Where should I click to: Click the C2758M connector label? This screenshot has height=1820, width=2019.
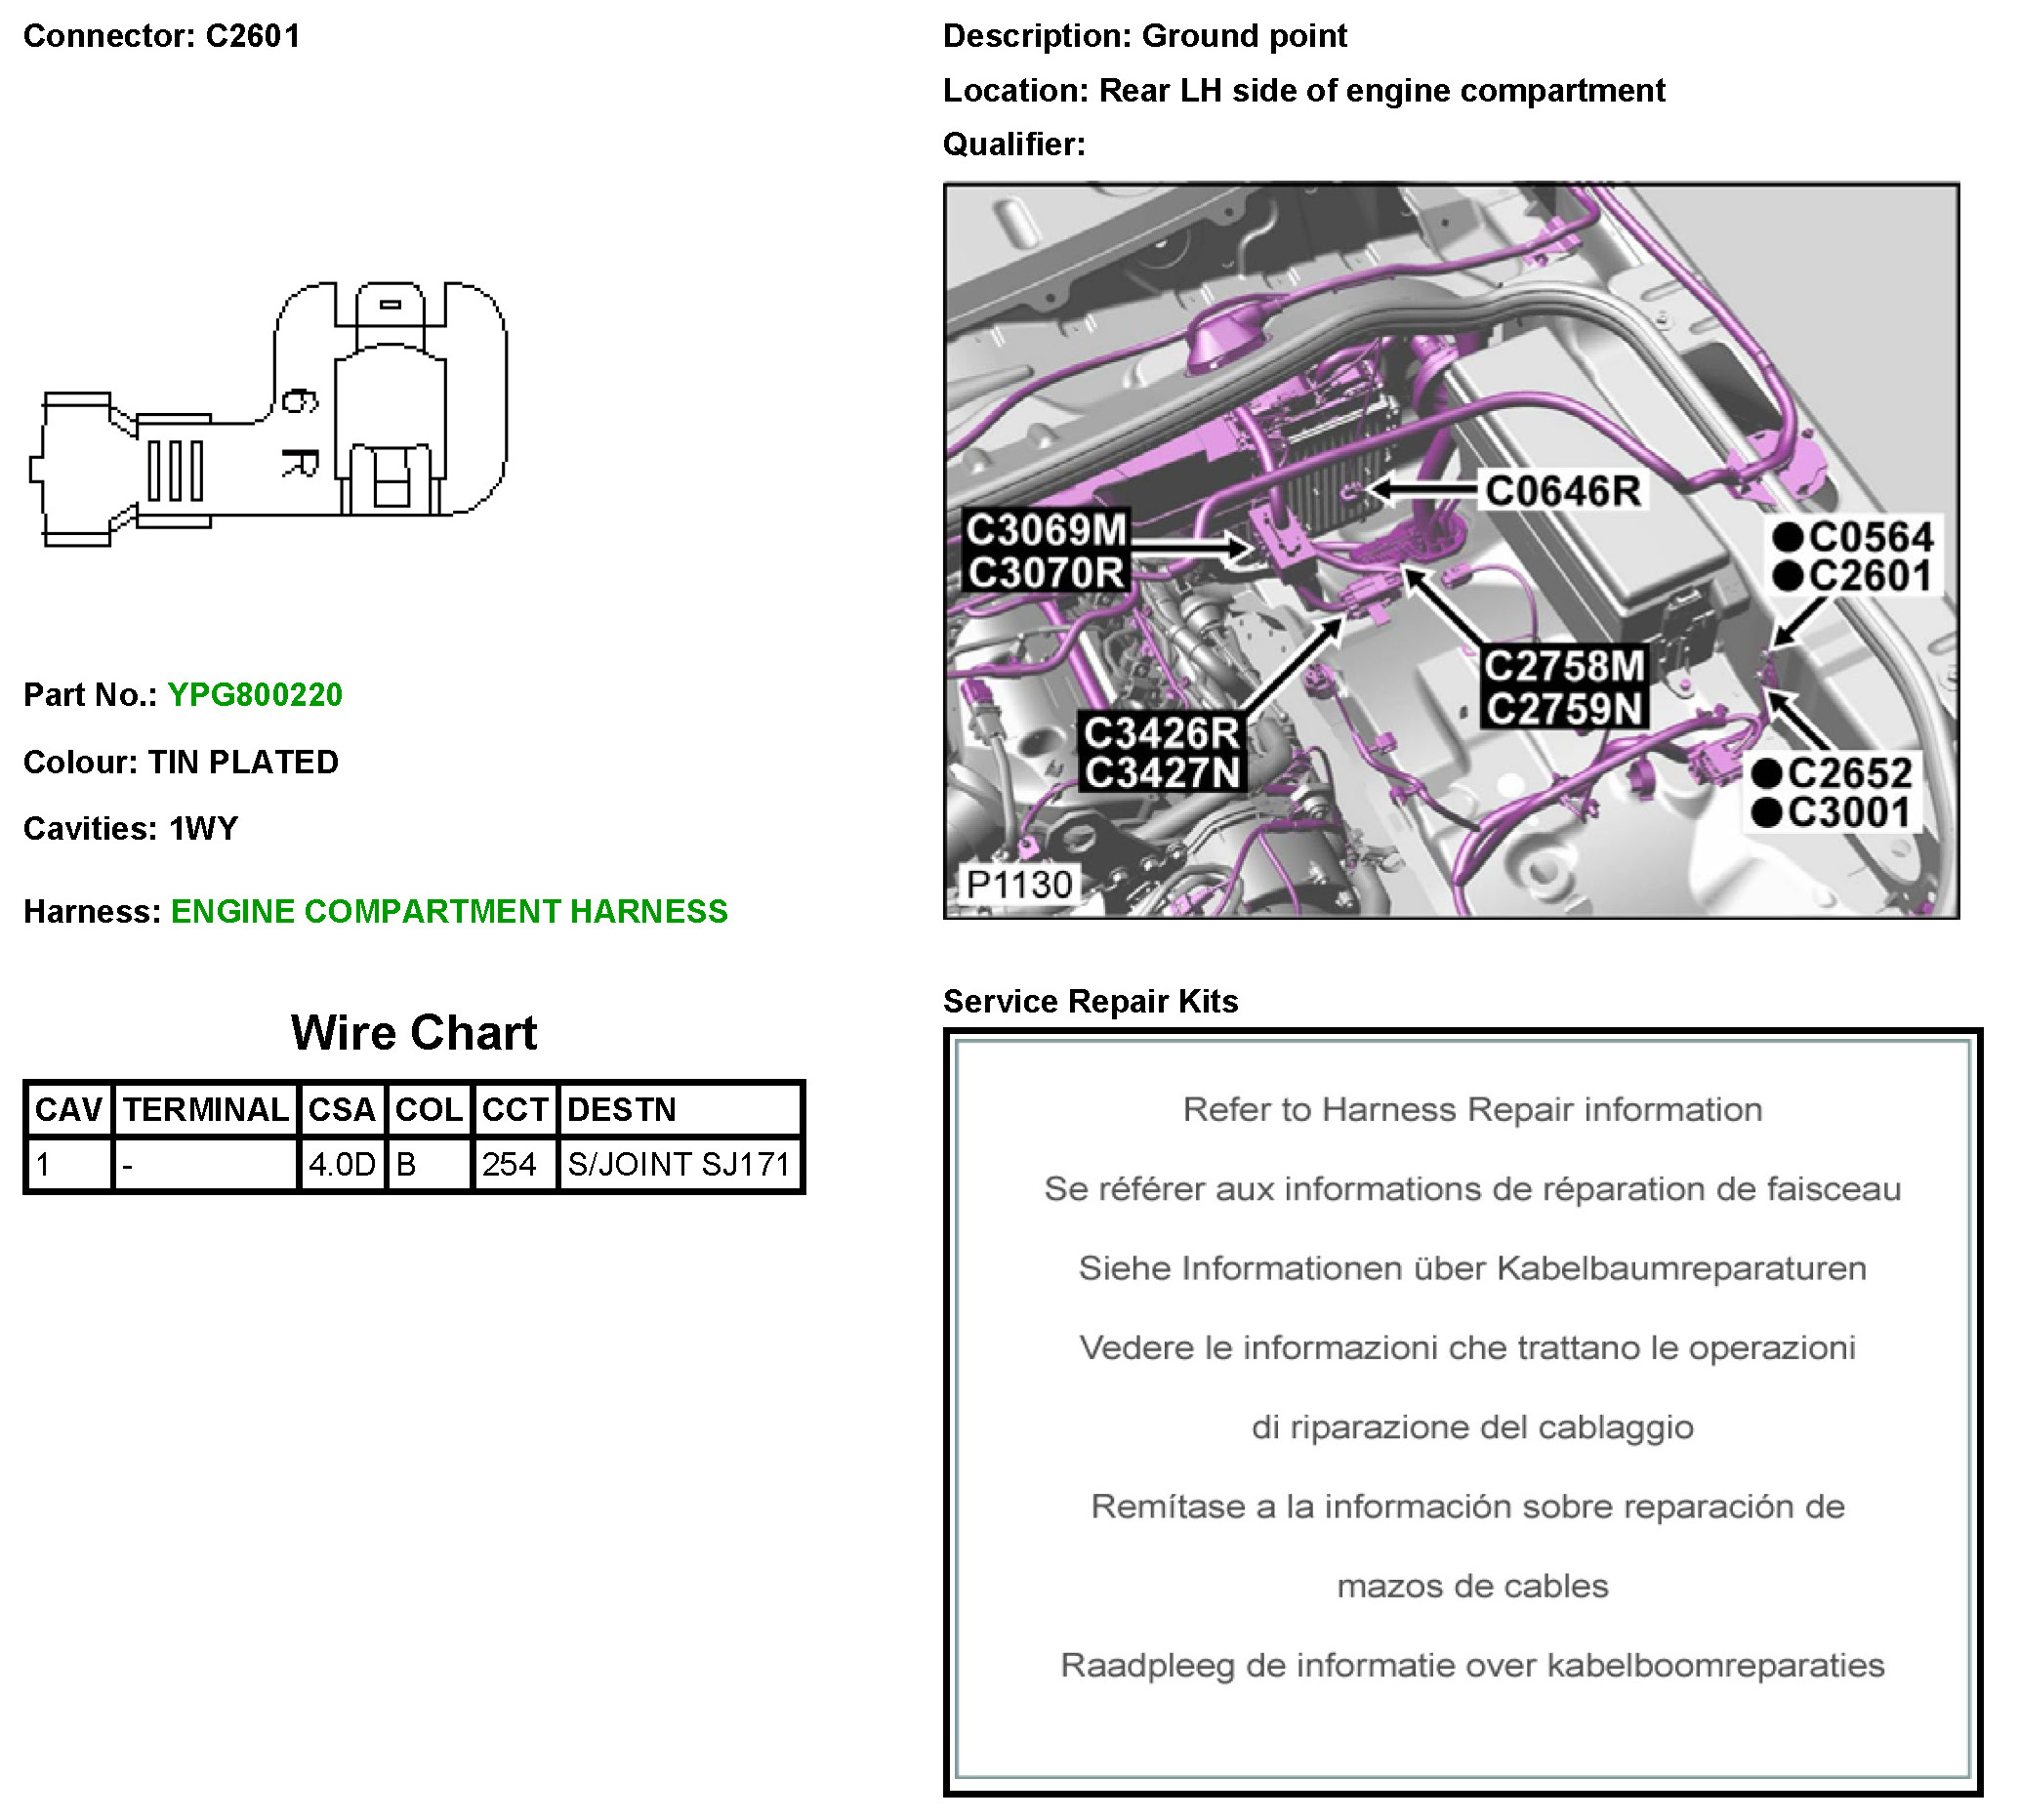click(1563, 666)
